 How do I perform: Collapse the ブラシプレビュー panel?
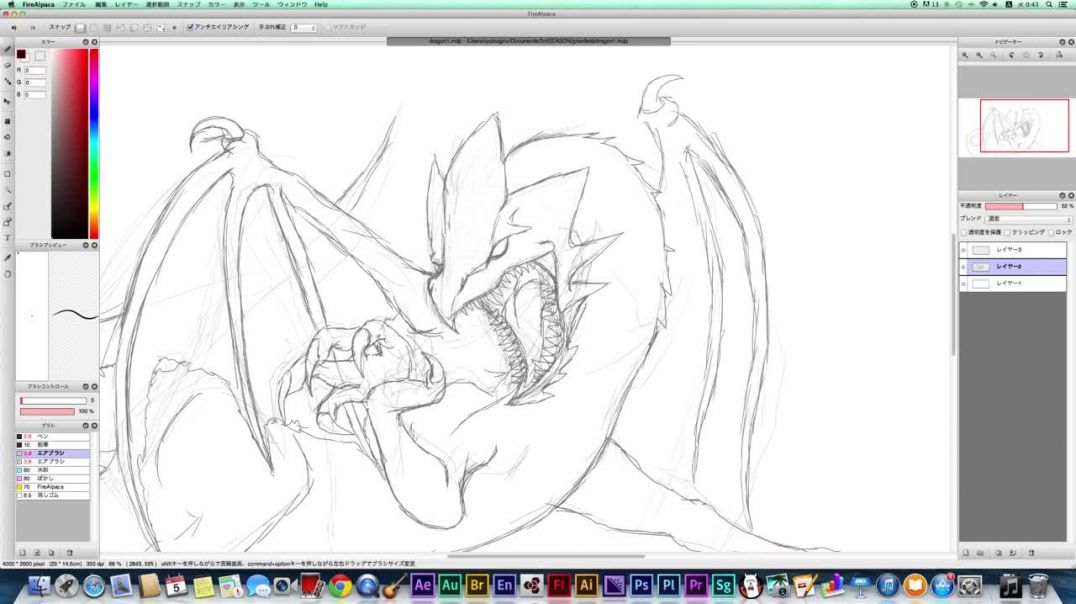pos(86,245)
